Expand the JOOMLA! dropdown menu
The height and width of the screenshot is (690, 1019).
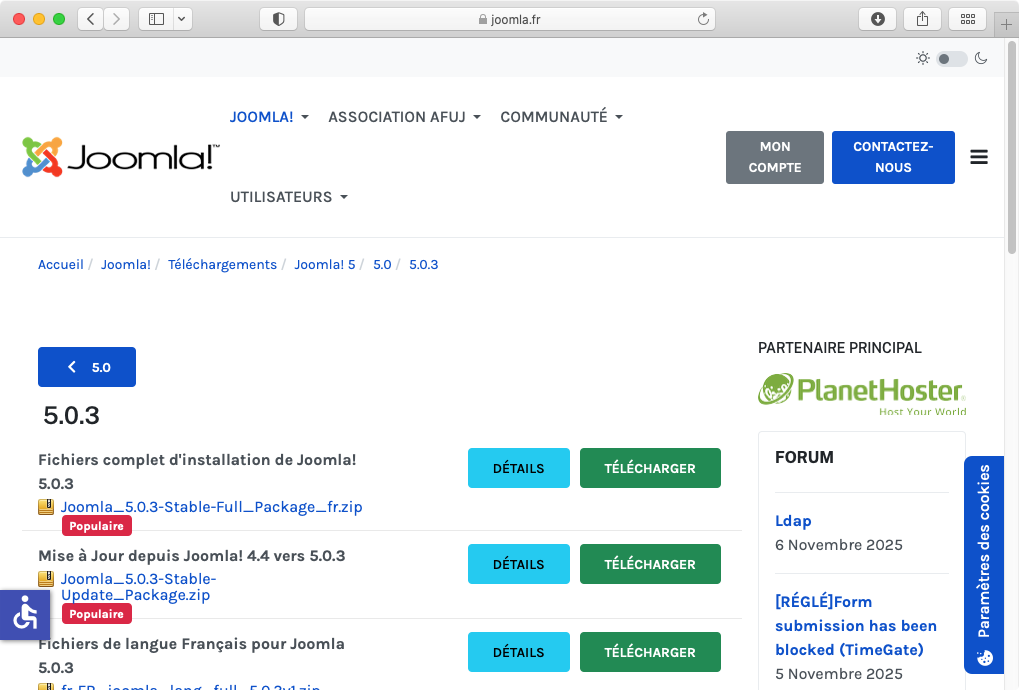(269, 117)
